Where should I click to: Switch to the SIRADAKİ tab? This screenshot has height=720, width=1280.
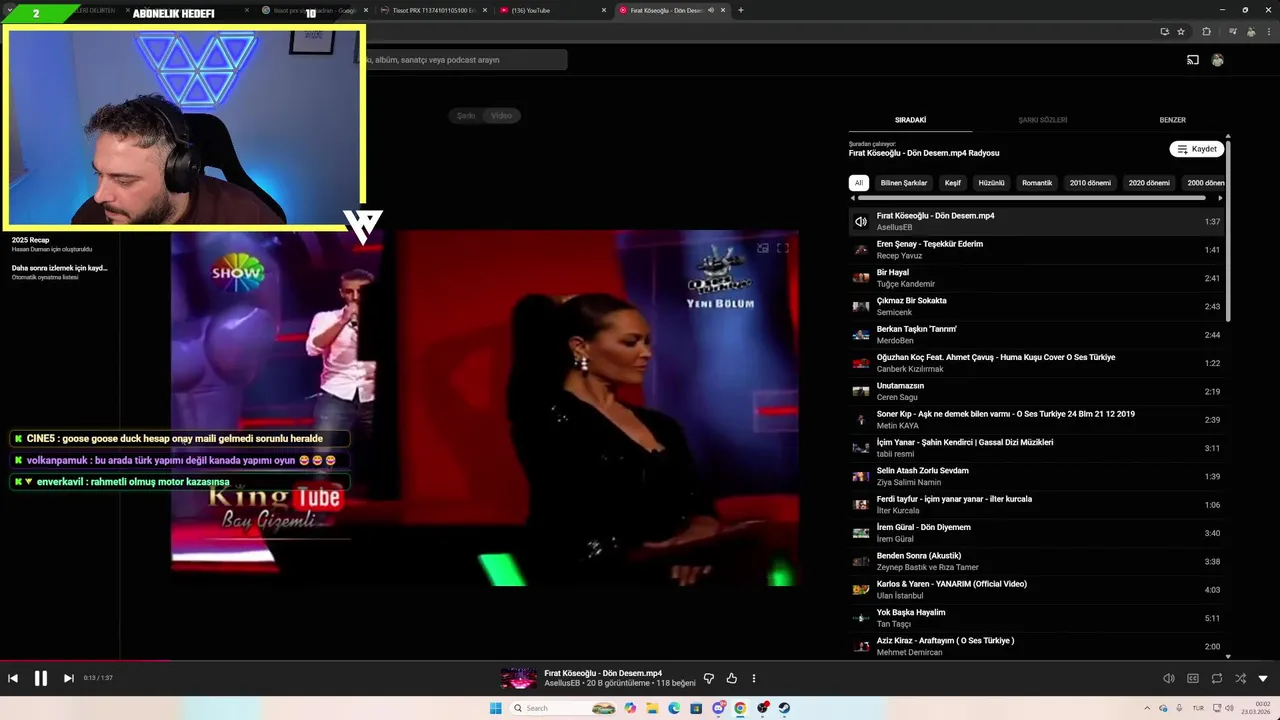(910, 120)
